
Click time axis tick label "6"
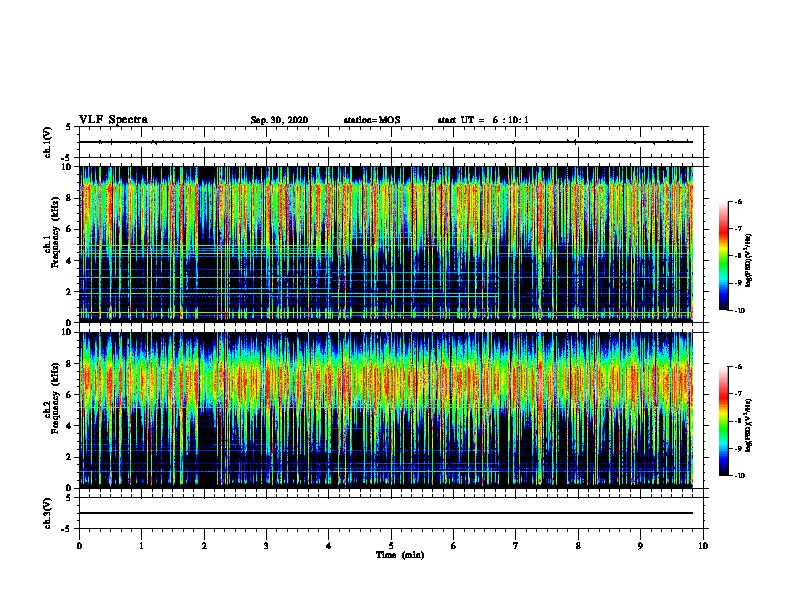coord(454,546)
